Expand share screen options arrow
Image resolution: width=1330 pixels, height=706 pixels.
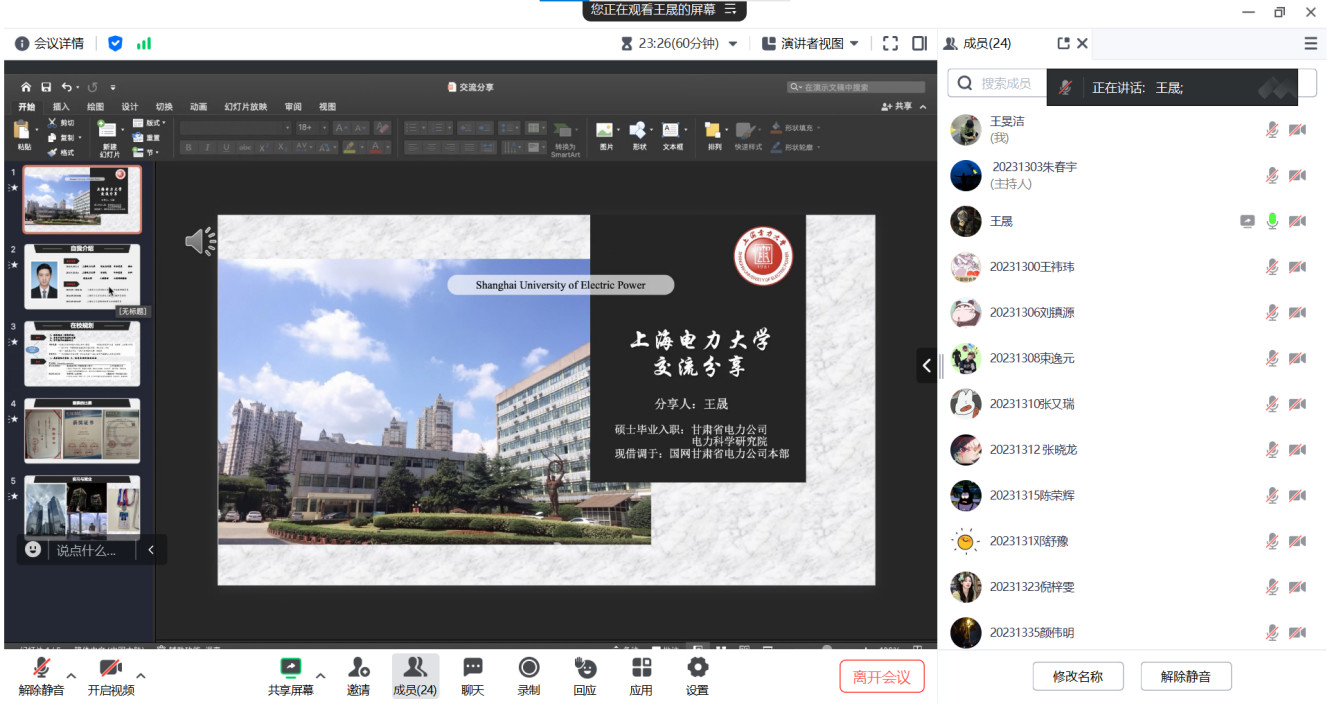click(321, 676)
